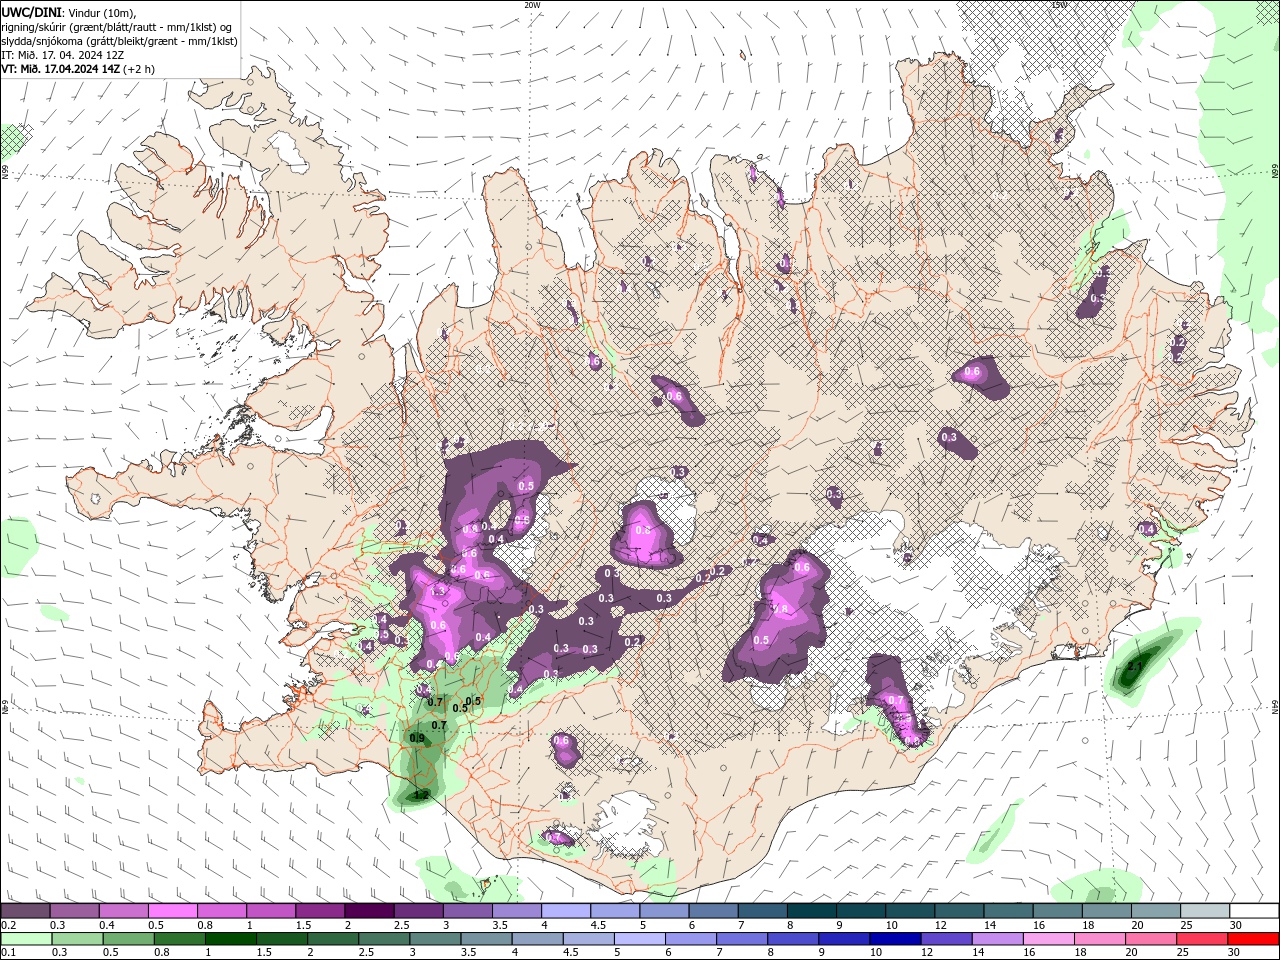Select the medium green 0.8 swatch on the bottom scale
1280x960 pixels.
point(180,939)
